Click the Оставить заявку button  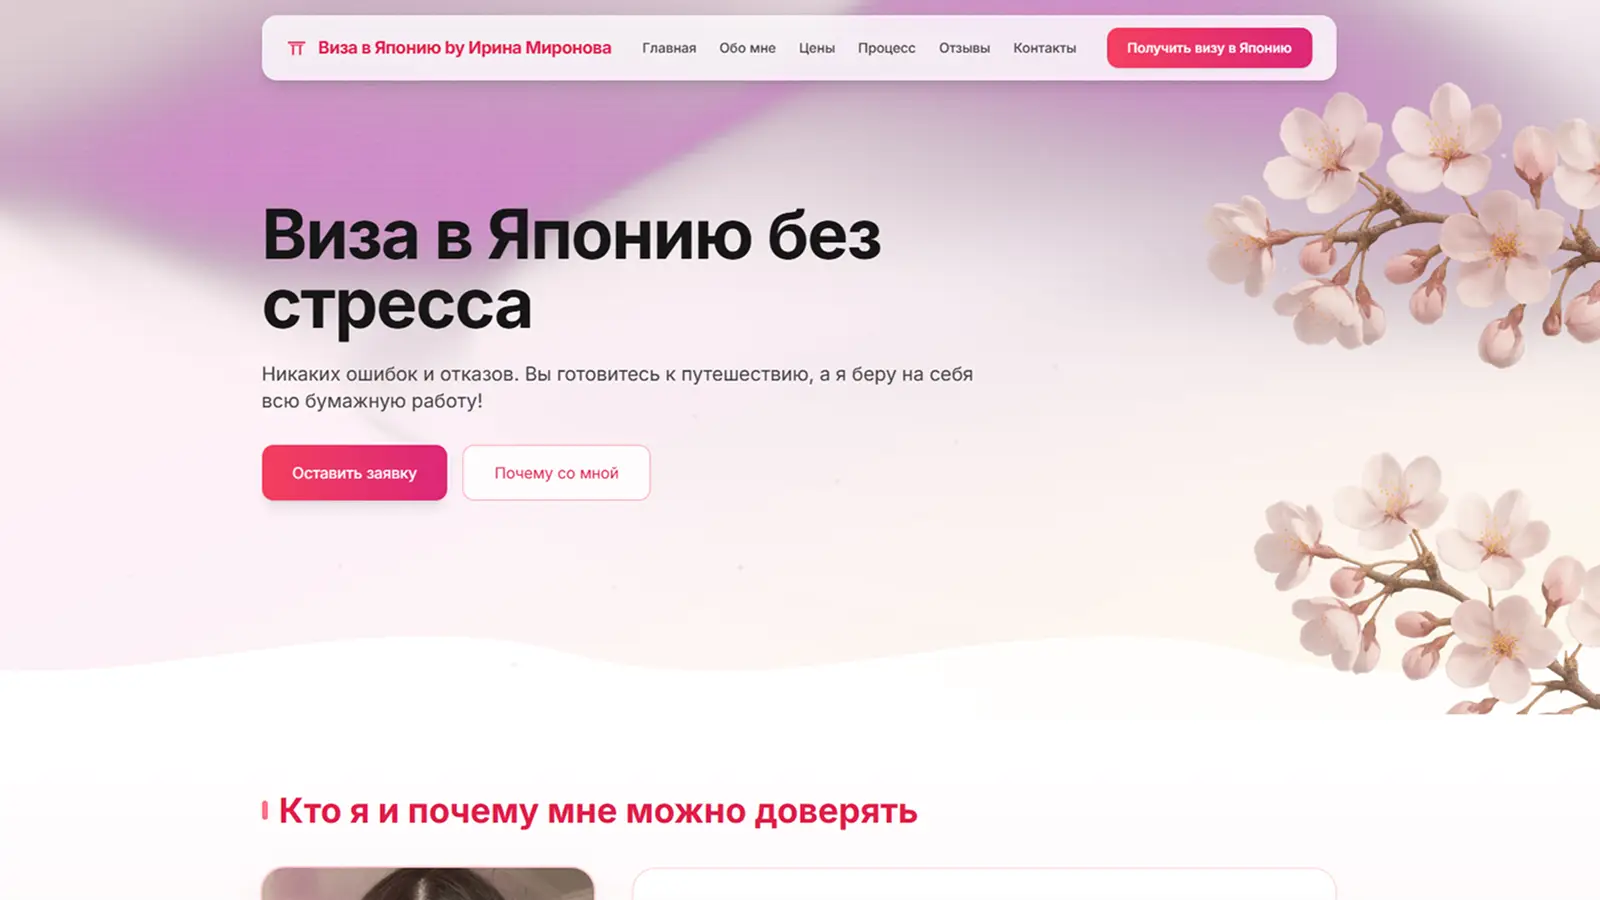(x=354, y=473)
